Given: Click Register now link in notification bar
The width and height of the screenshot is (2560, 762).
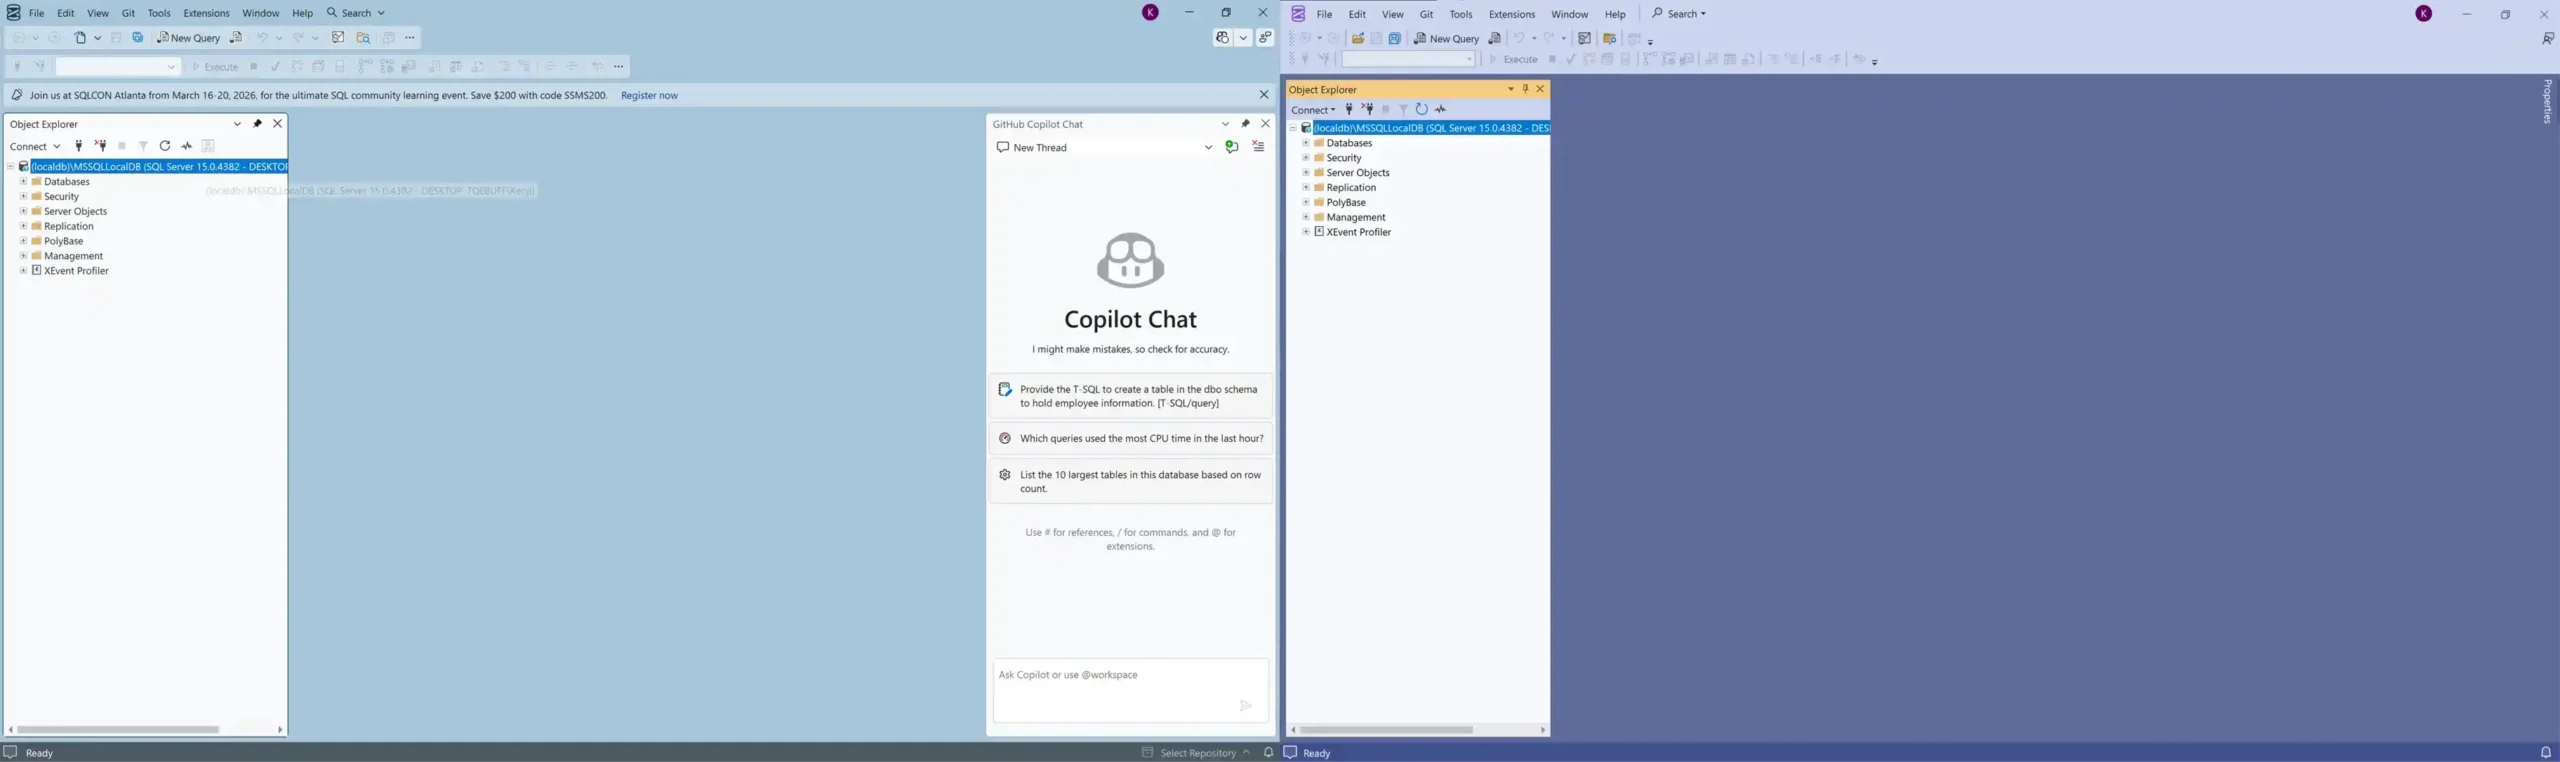Looking at the screenshot, I should [x=649, y=95].
